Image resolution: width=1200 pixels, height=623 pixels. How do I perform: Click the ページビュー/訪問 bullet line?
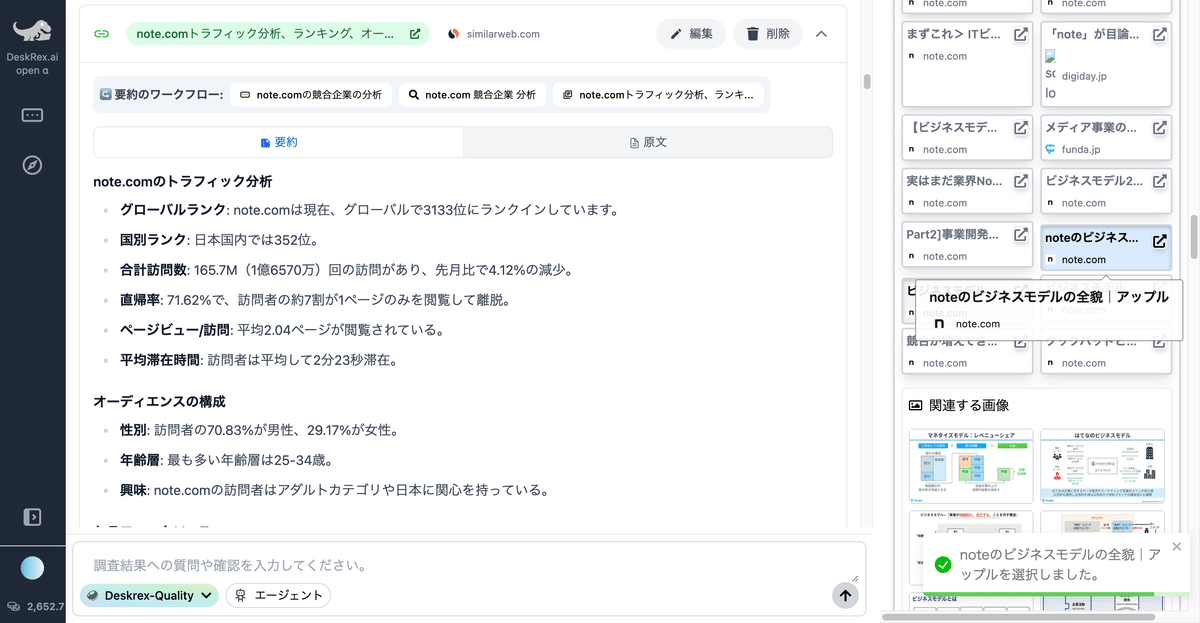(x=282, y=330)
